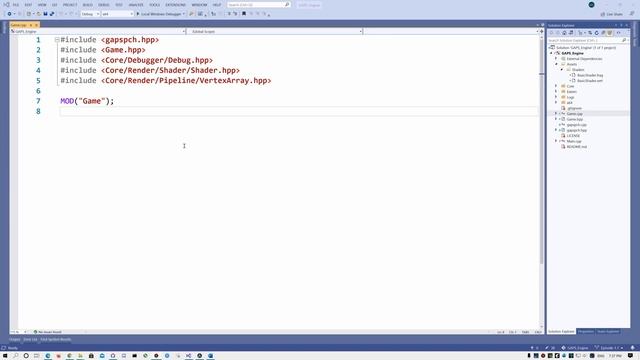This screenshot has width=640, height=360.
Task: Select BasicShader.frag in Solution Explorer
Action: 590,75
